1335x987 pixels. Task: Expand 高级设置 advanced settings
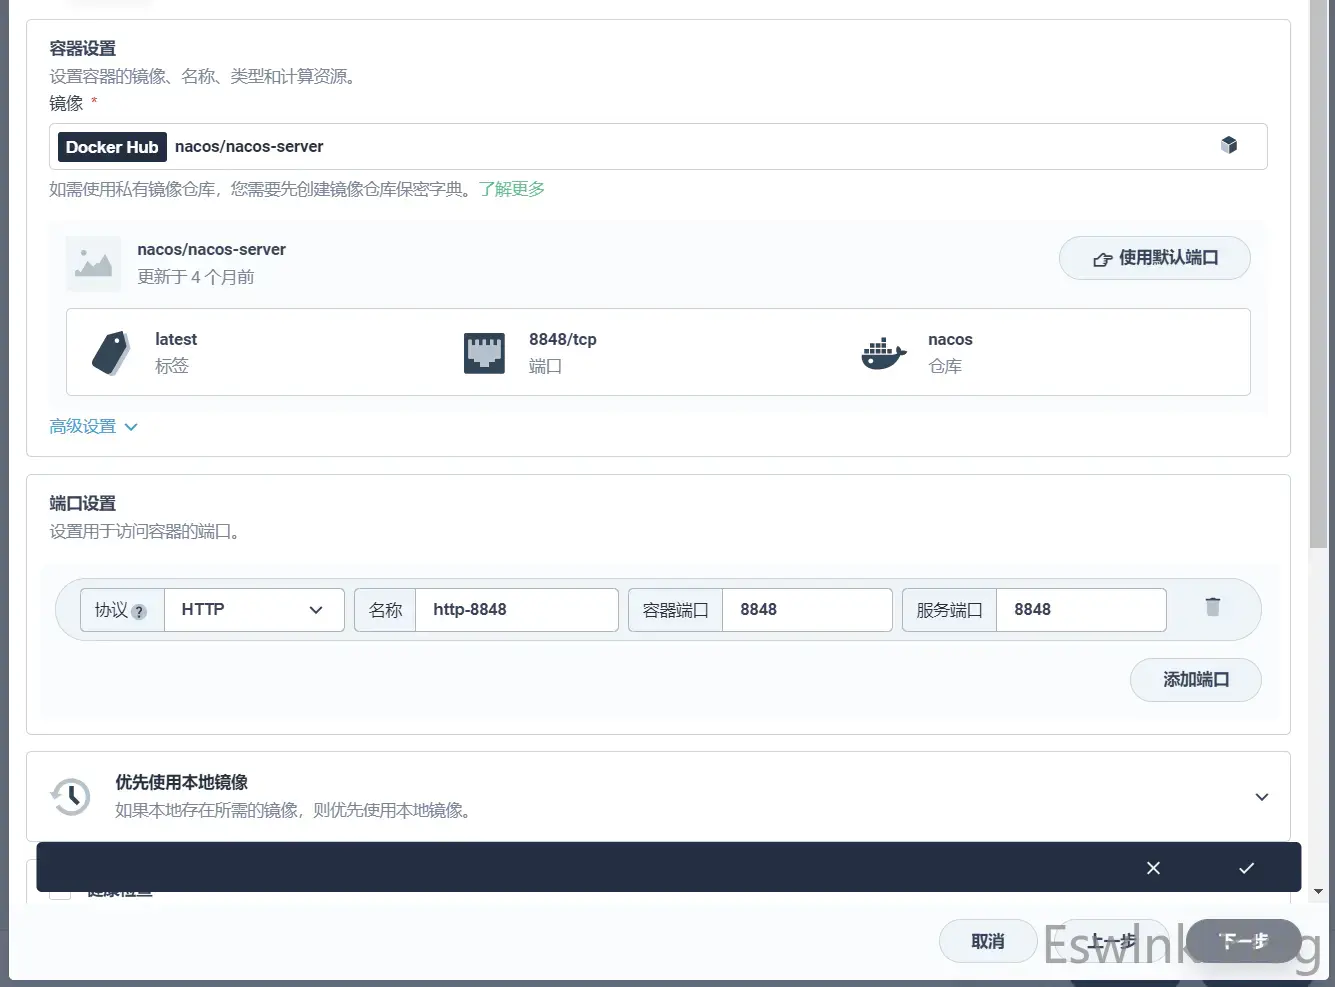point(93,427)
